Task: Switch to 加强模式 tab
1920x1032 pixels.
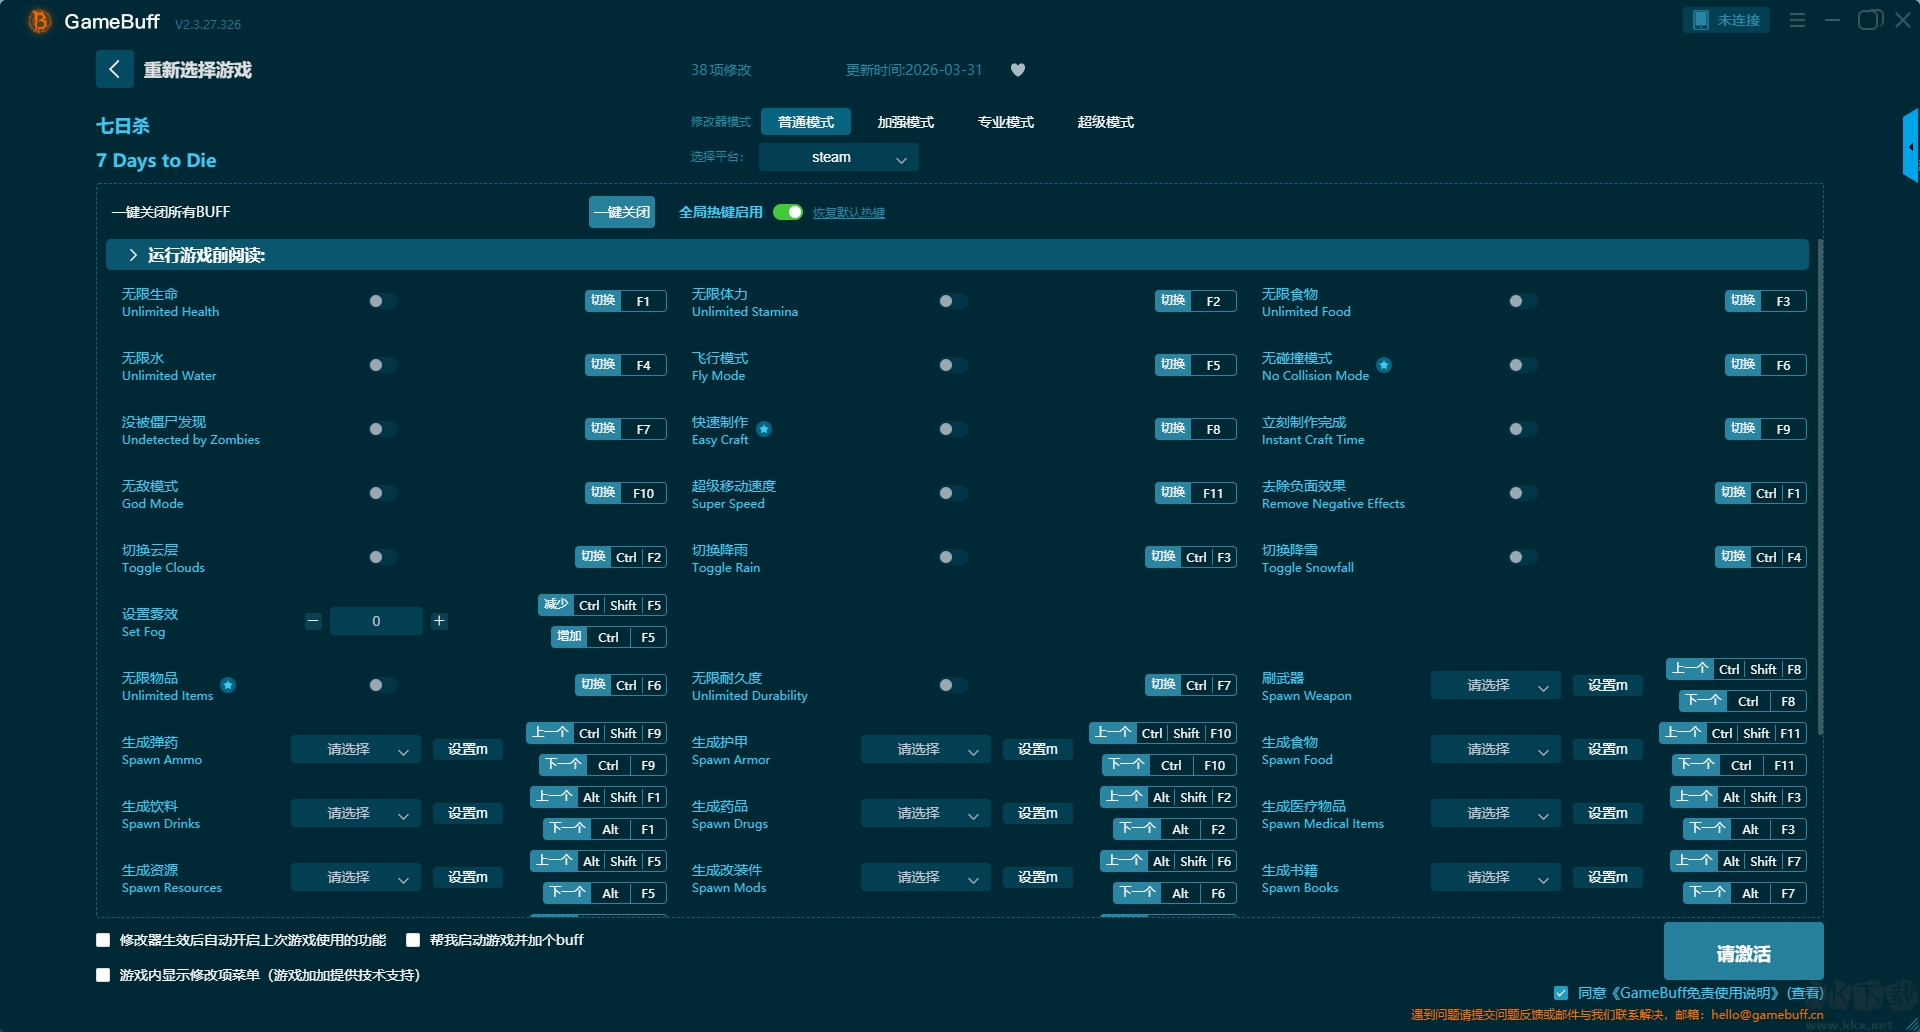Action: click(x=905, y=122)
